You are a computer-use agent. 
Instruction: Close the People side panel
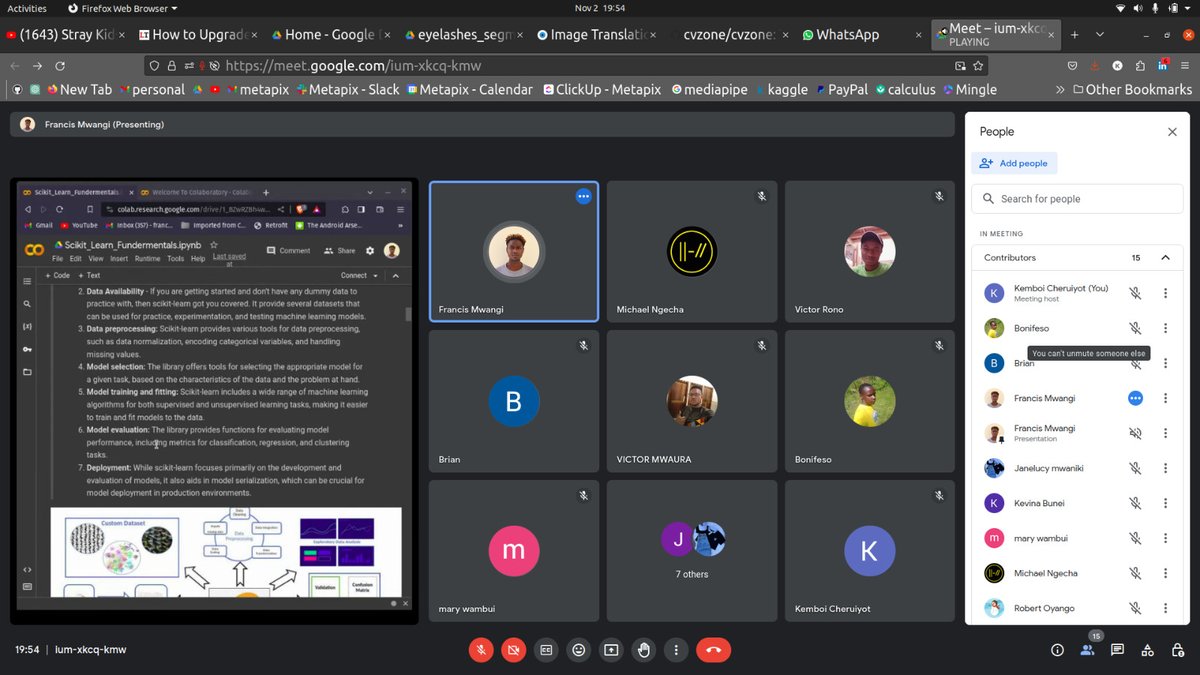pyautogui.click(x=1172, y=132)
